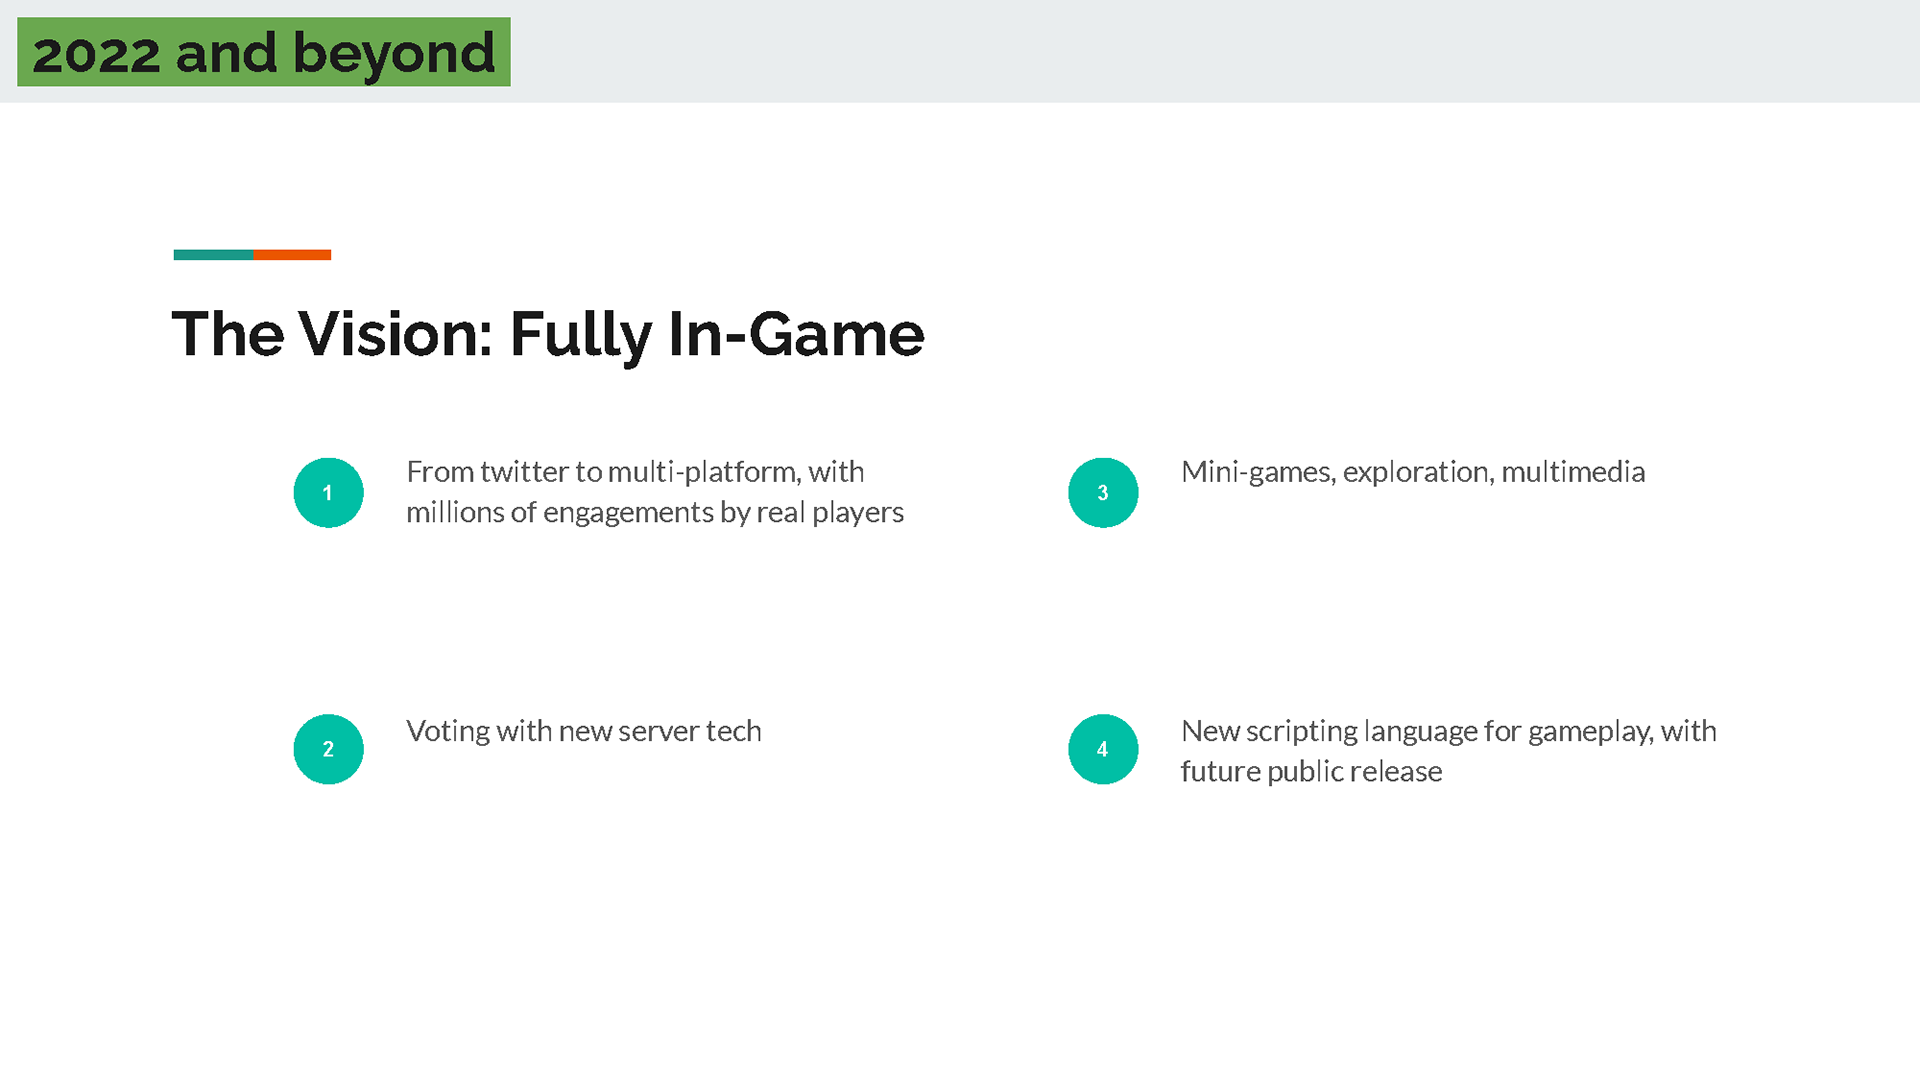
Task: Click the numbered circle 2 icon
Action: 328,749
